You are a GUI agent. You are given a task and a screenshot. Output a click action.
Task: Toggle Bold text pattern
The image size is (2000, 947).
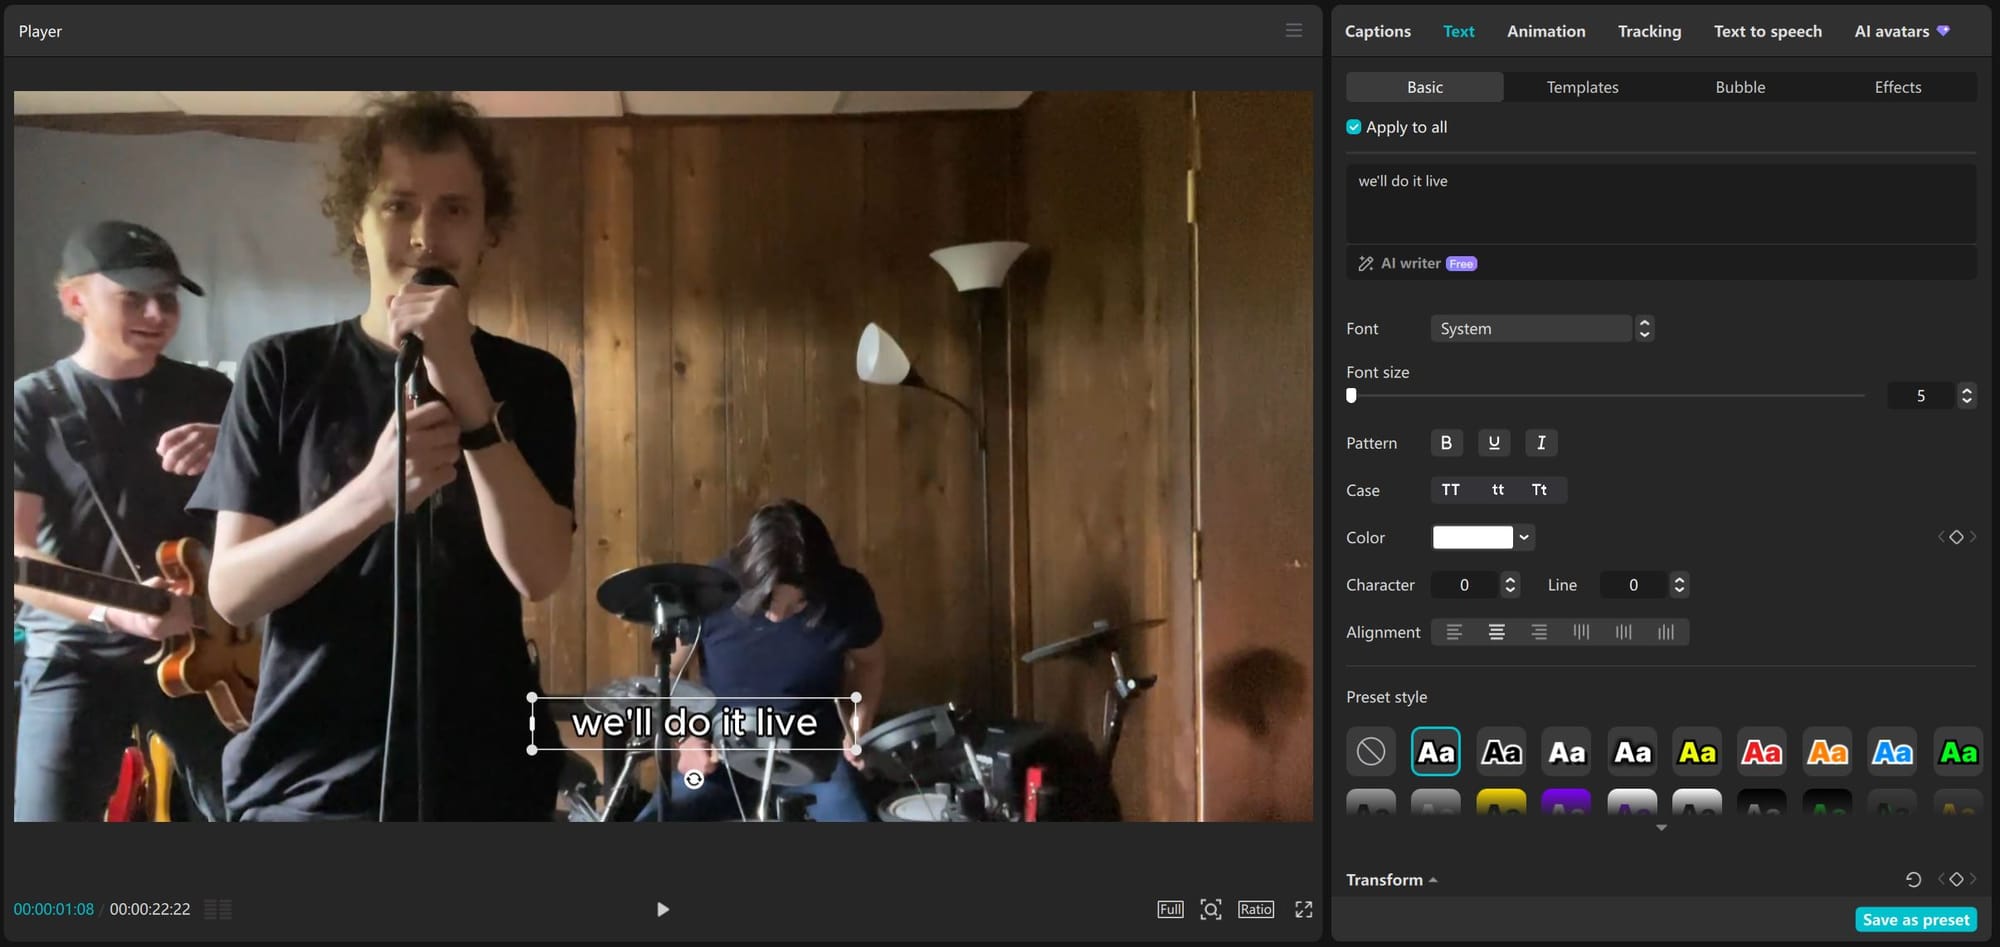coord(1446,443)
